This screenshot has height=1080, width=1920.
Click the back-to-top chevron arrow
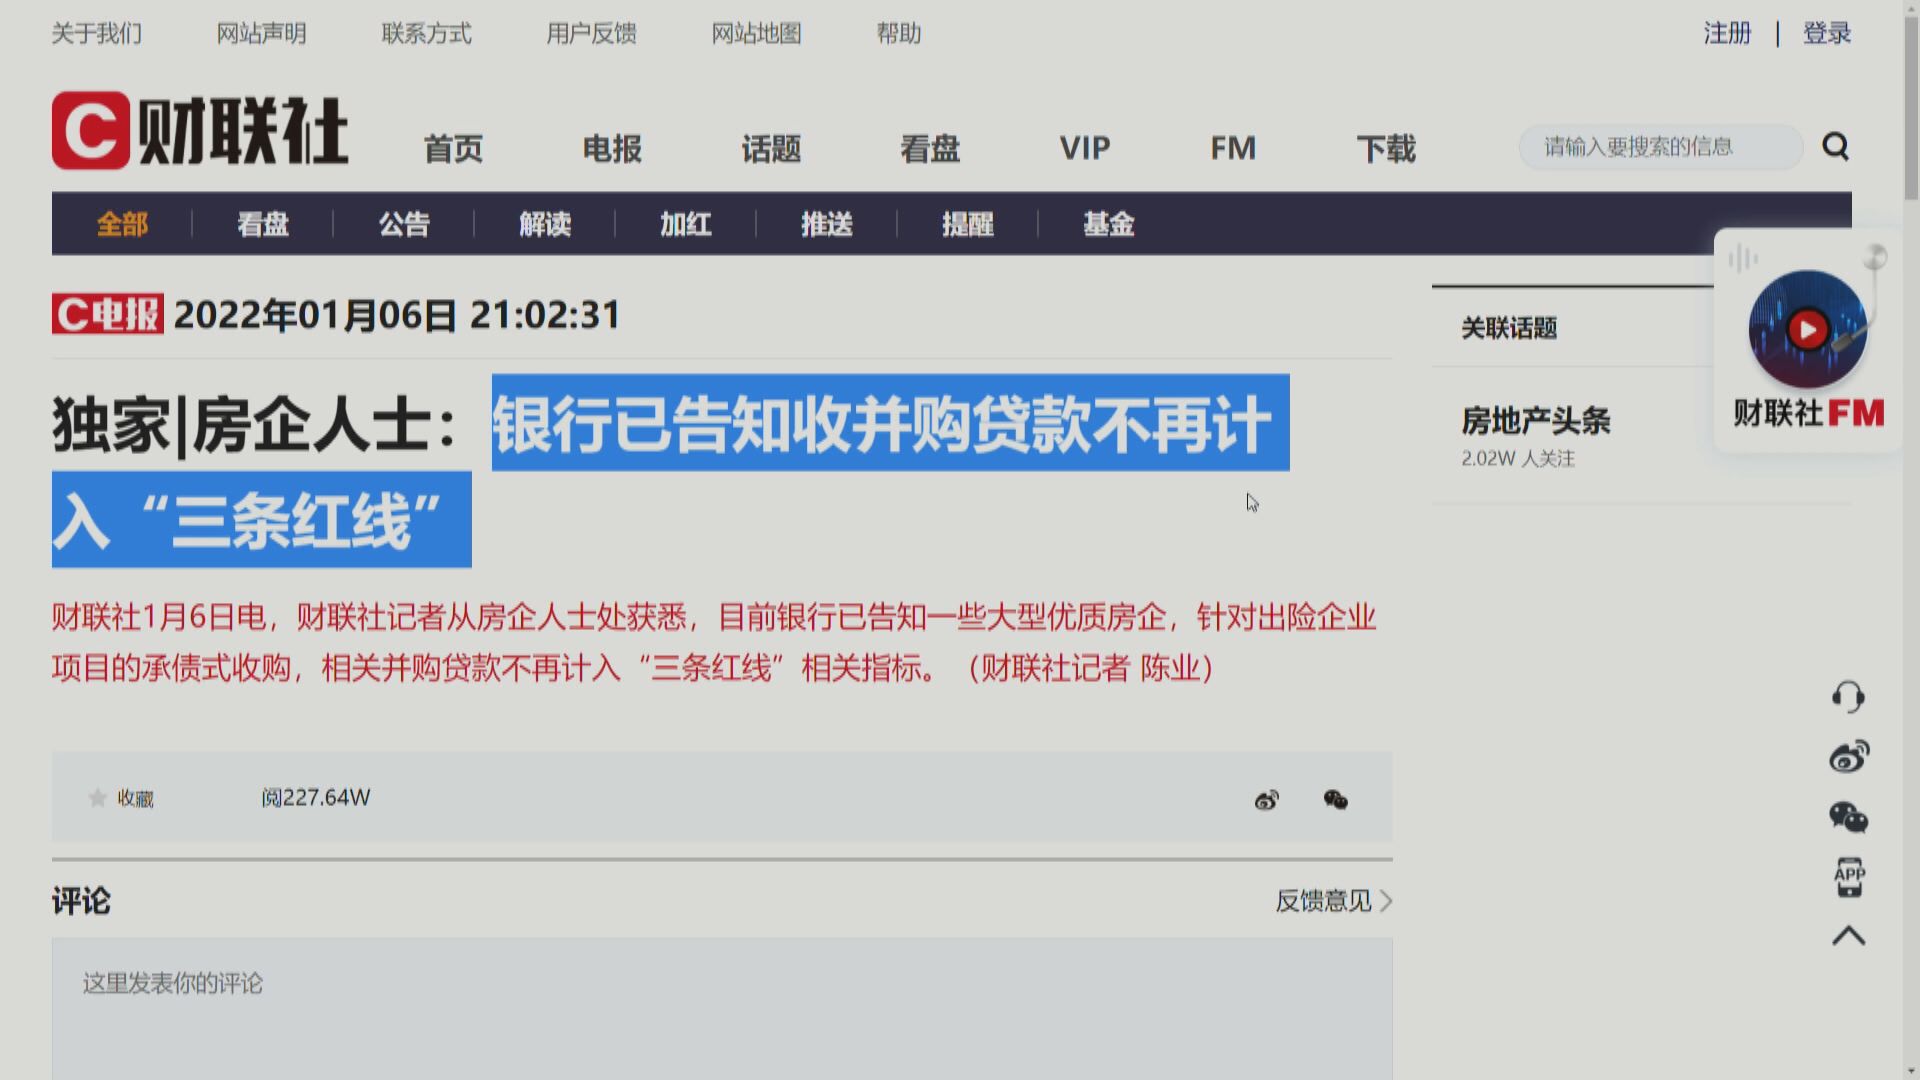pos(1851,937)
